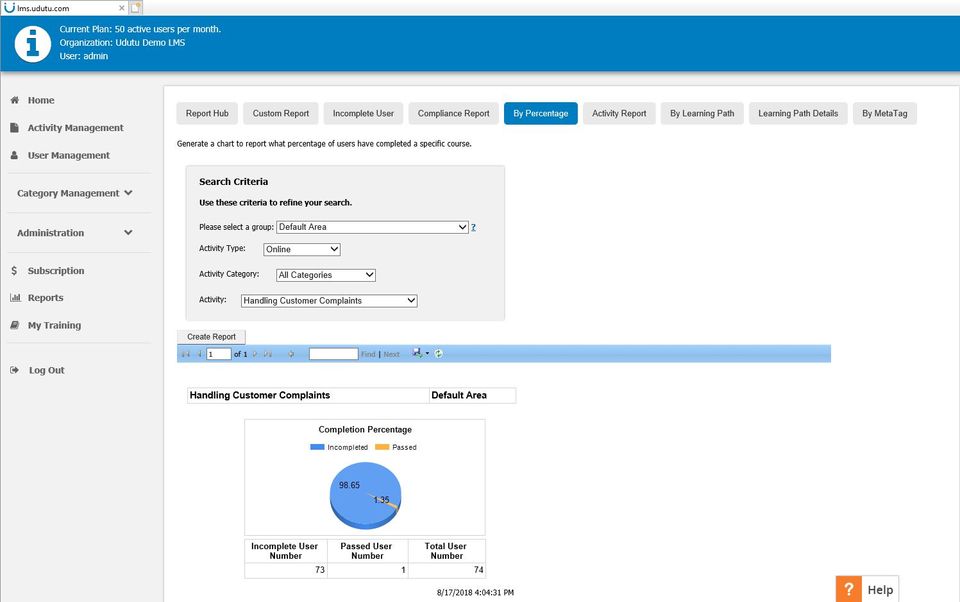Click the Reports bar chart icon
This screenshot has height=602, width=960.
pos(15,298)
